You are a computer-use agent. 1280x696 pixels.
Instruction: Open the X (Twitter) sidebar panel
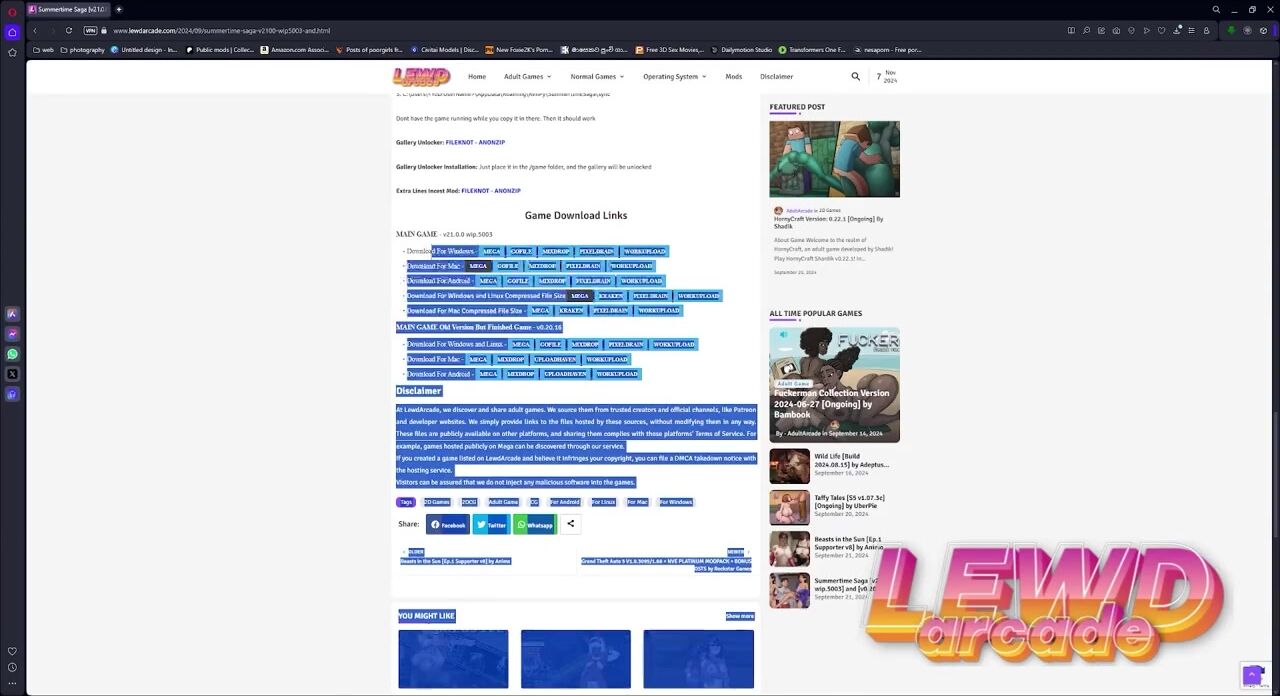(12, 374)
